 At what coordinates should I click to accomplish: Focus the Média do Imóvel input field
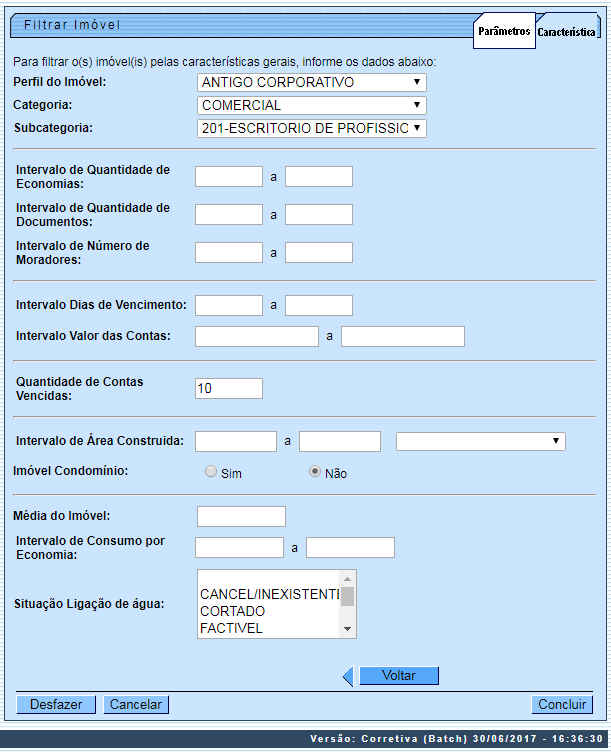click(x=241, y=516)
